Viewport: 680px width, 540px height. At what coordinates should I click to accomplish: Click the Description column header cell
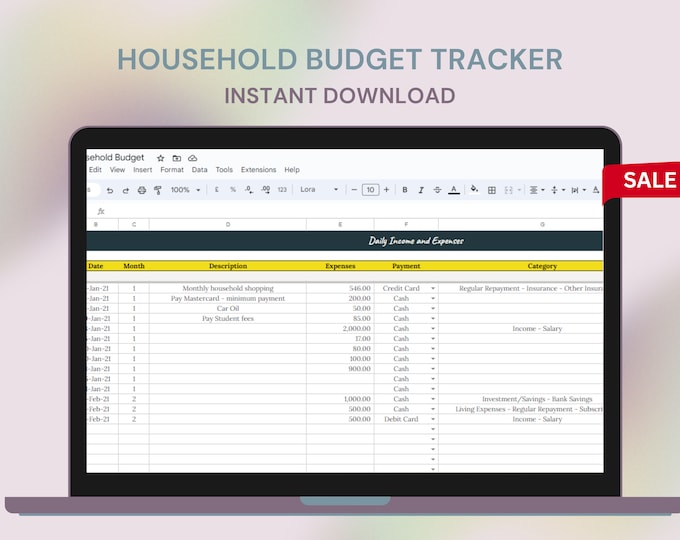pos(228,266)
